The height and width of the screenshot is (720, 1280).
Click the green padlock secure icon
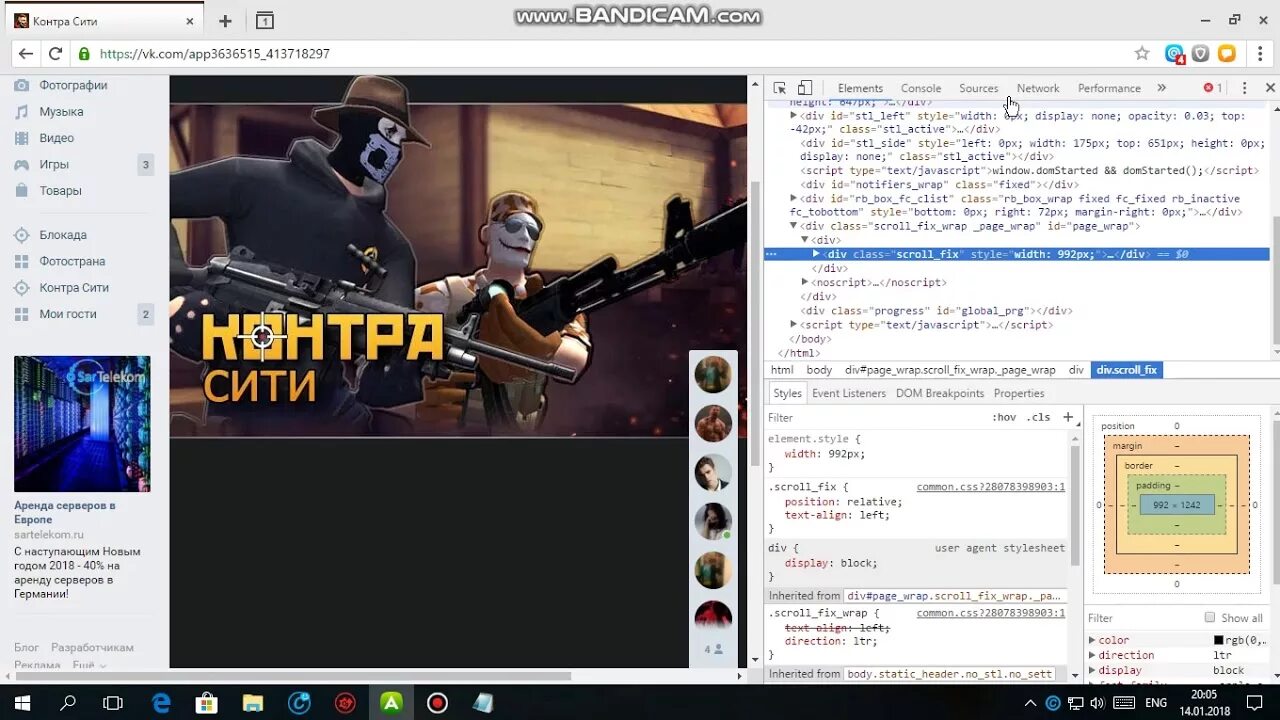pos(84,54)
